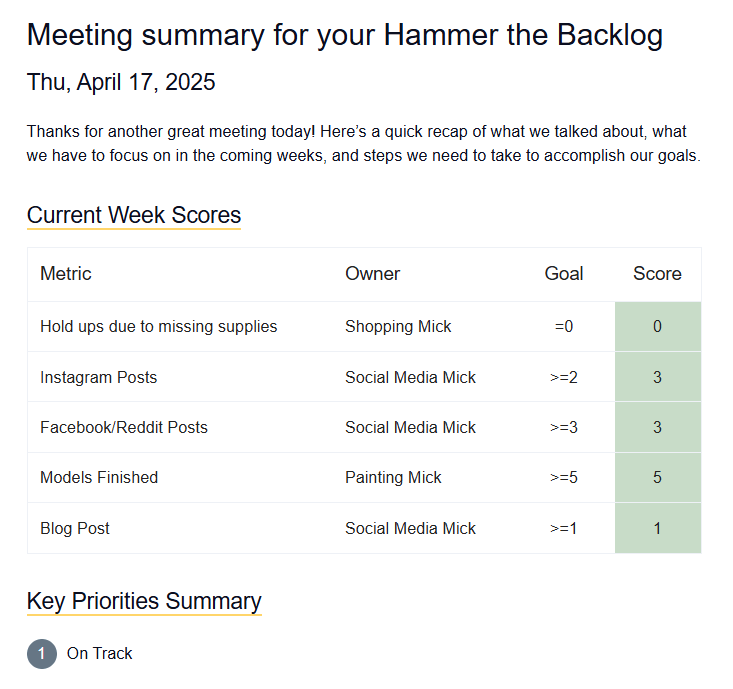Click the Meeting summary title heading
The image size is (733, 689).
[x=344, y=36]
